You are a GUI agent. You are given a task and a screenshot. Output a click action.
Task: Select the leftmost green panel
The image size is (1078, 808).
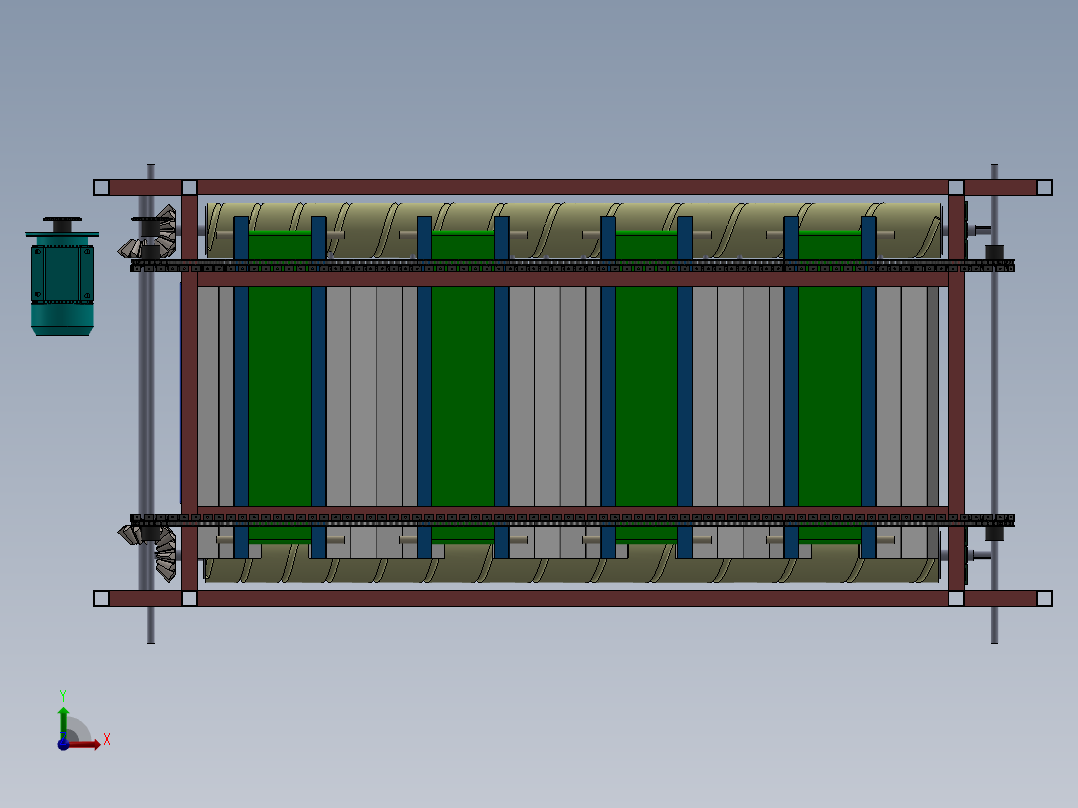click(280, 387)
